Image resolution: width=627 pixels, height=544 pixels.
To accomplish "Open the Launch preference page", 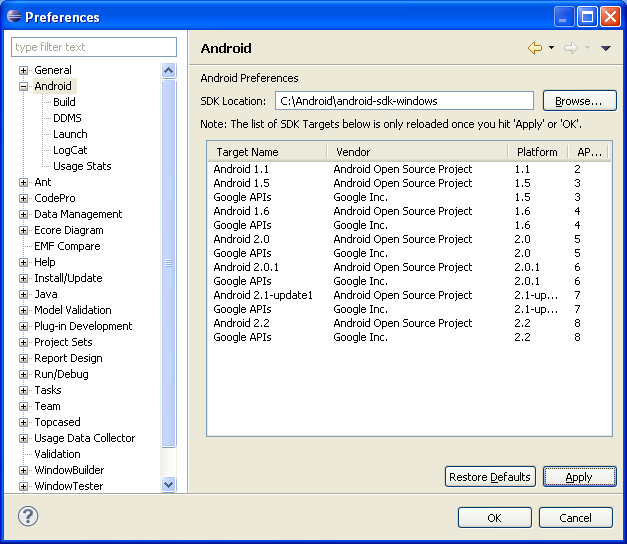I will coord(70,134).
